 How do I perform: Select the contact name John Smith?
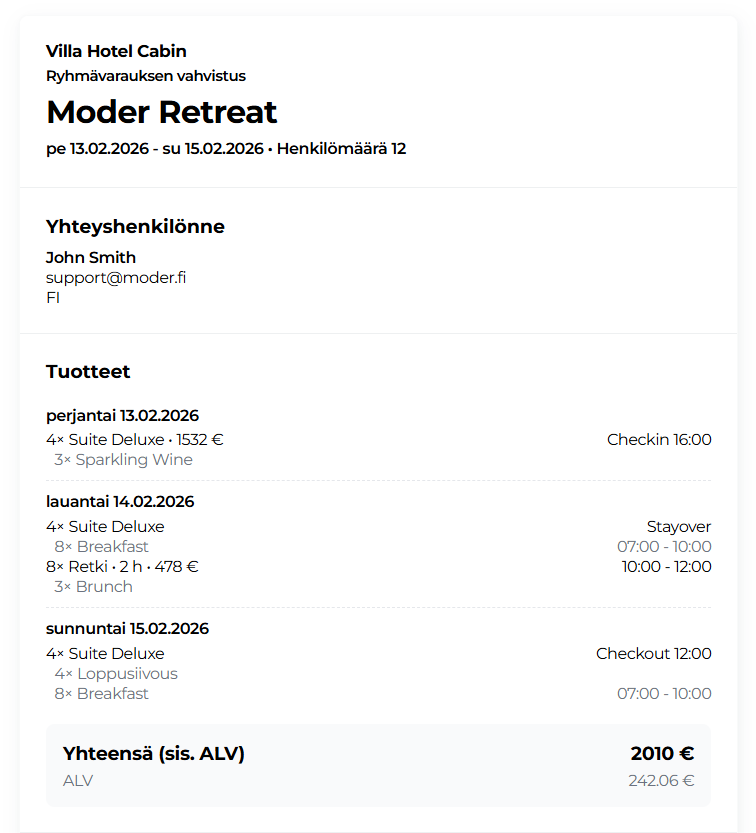(91, 257)
